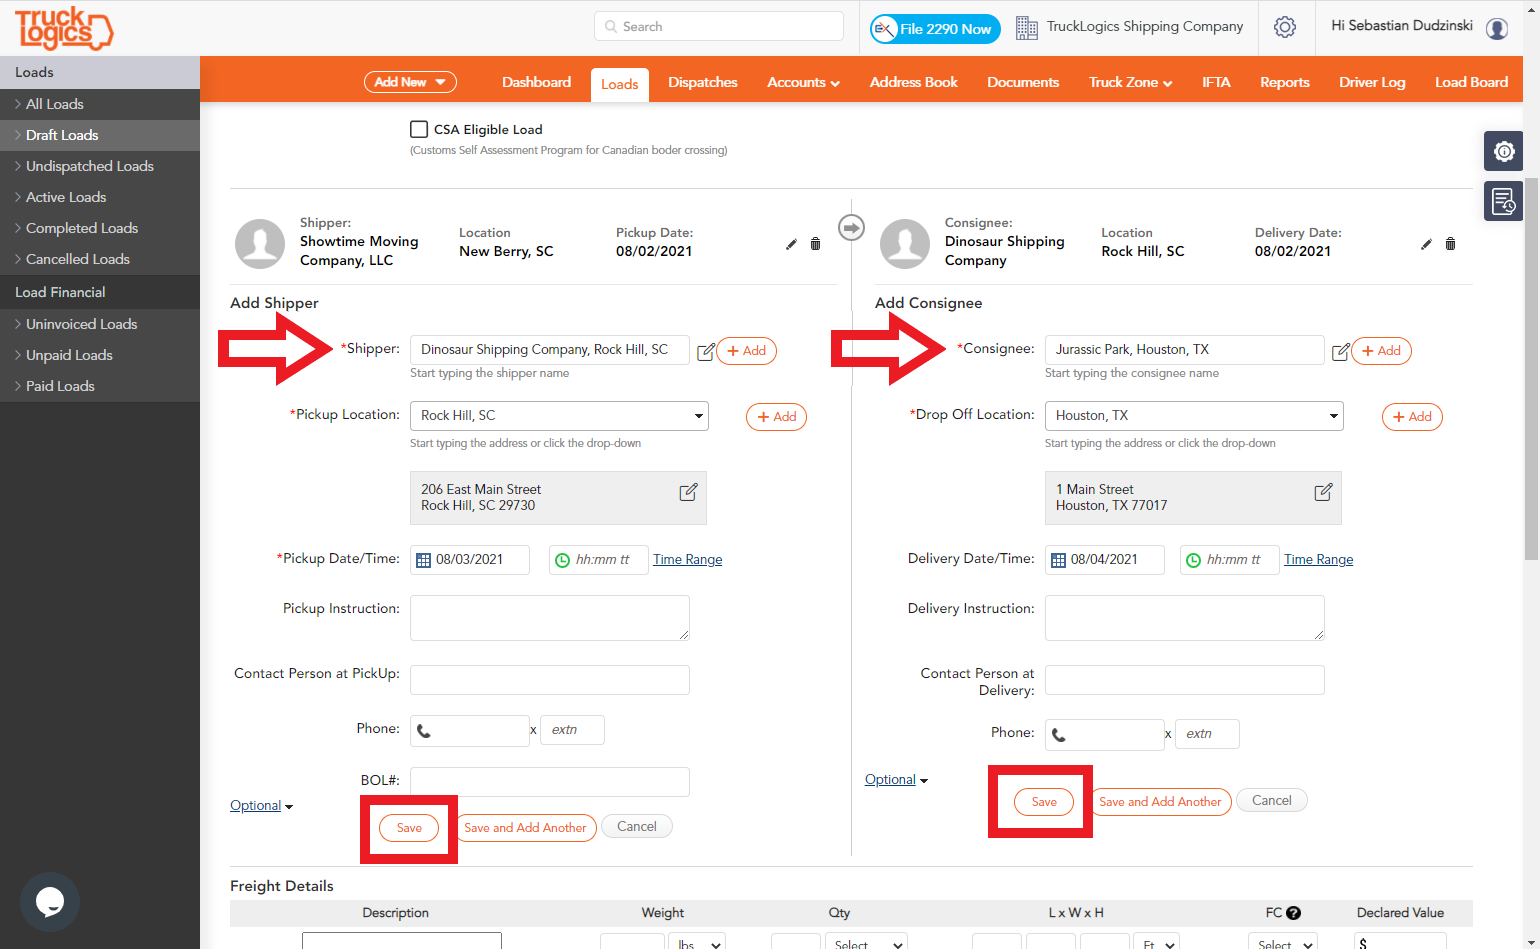Click the arrow icon between shipper and consignee
Viewport: 1540px width, 949px height.
[851, 228]
